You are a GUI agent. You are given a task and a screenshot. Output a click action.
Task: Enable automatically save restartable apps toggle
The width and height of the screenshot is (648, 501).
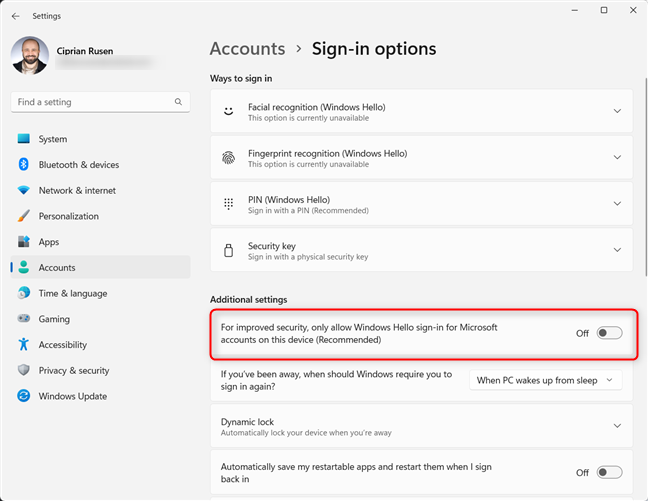pyautogui.click(x=609, y=472)
